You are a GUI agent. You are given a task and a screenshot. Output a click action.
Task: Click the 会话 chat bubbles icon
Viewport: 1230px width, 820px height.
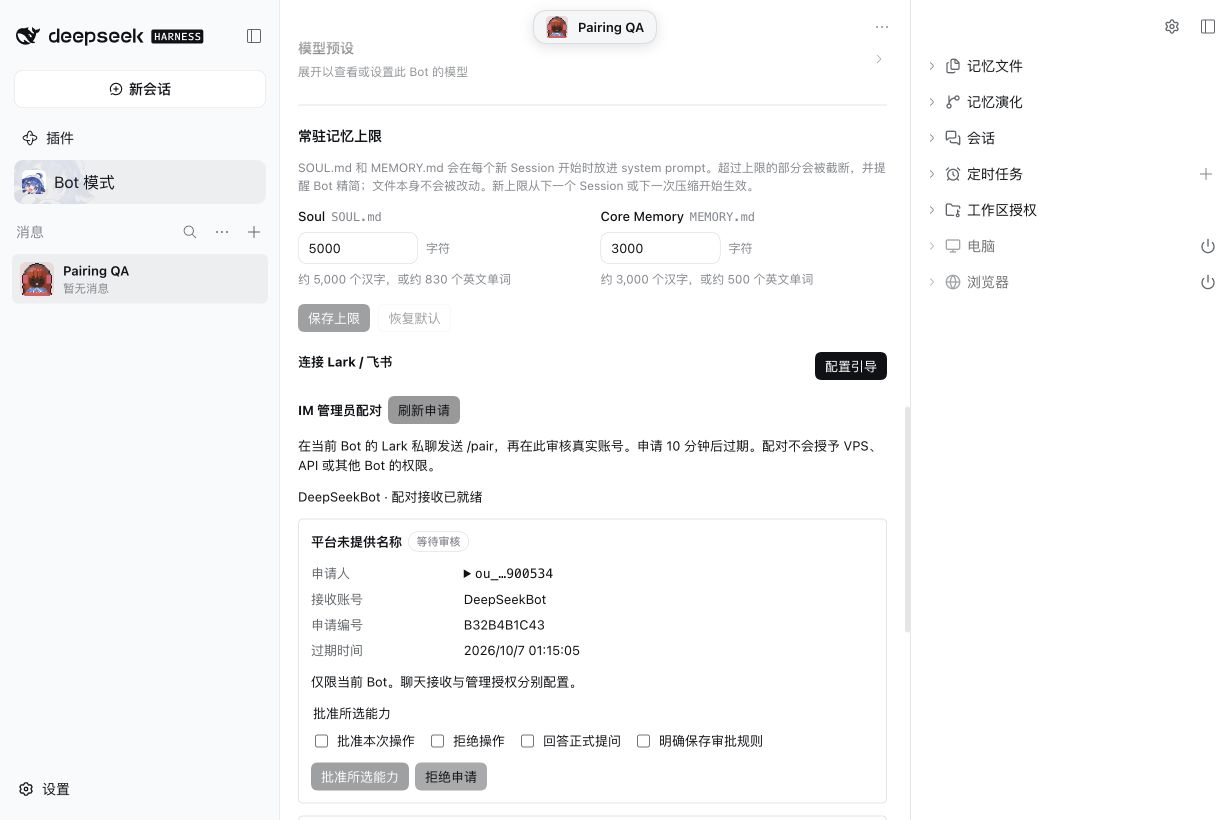pyautogui.click(x=953, y=138)
